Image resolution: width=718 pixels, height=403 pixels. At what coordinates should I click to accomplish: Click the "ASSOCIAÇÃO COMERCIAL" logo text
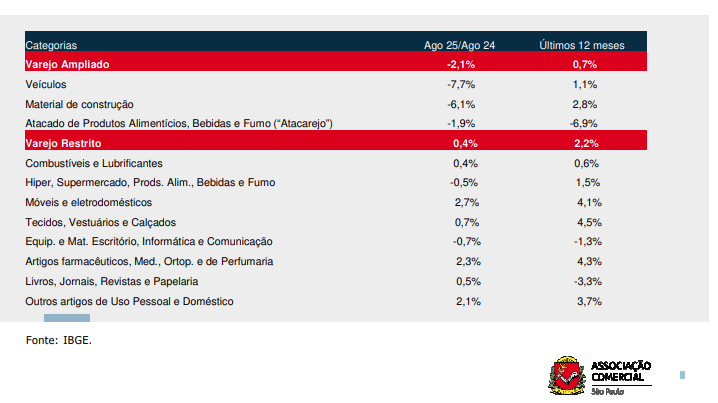[622, 371]
